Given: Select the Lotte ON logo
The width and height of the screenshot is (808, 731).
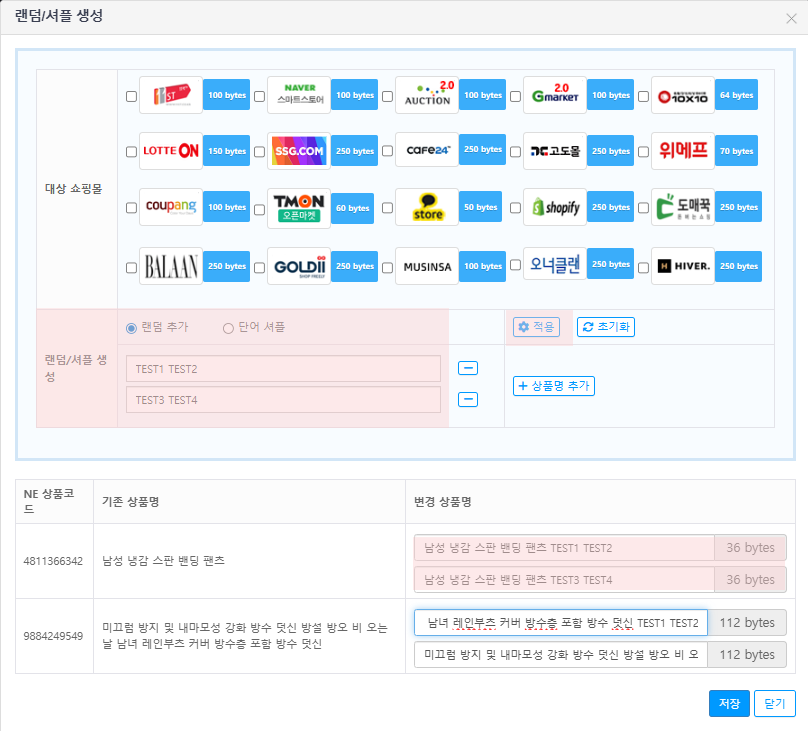Looking at the screenshot, I should (x=171, y=151).
